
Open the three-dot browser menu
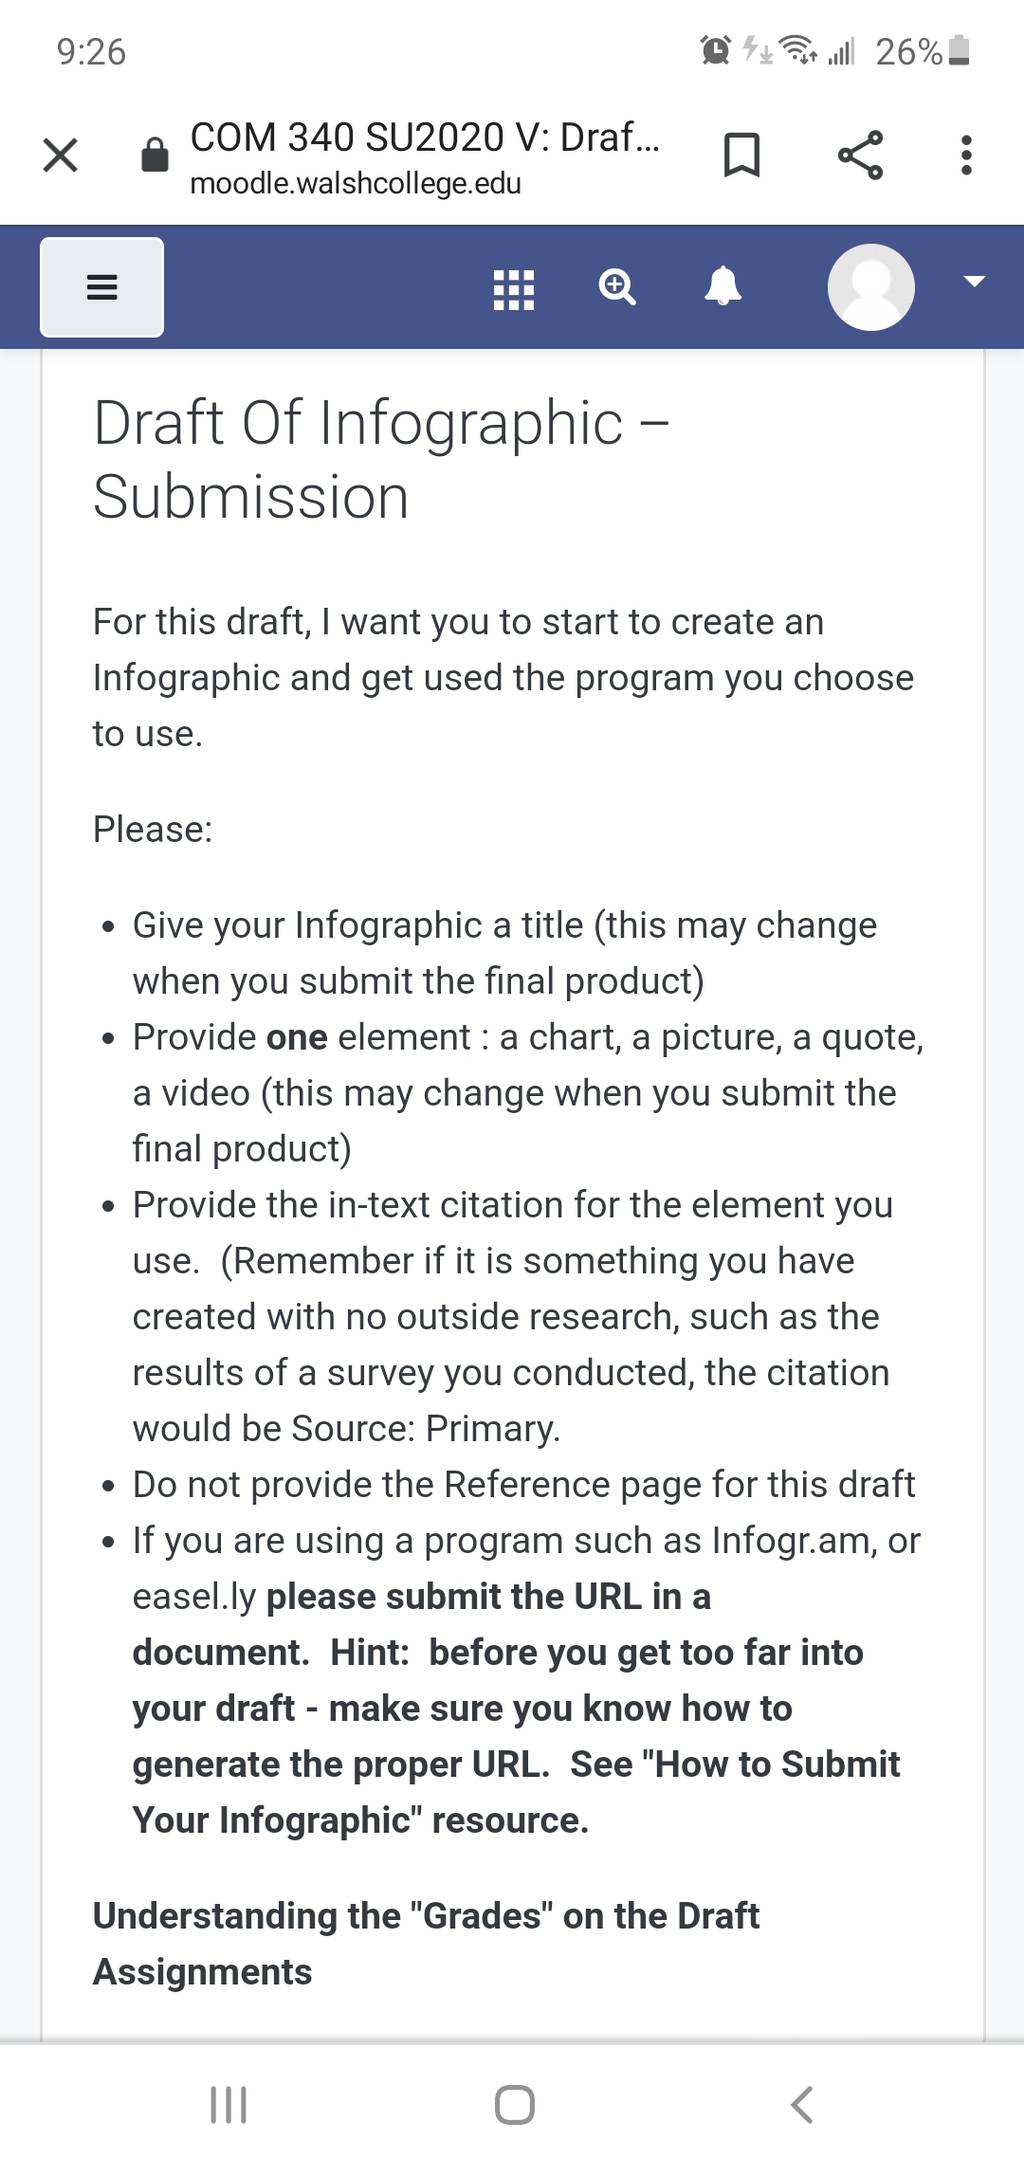click(x=966, y=155)
